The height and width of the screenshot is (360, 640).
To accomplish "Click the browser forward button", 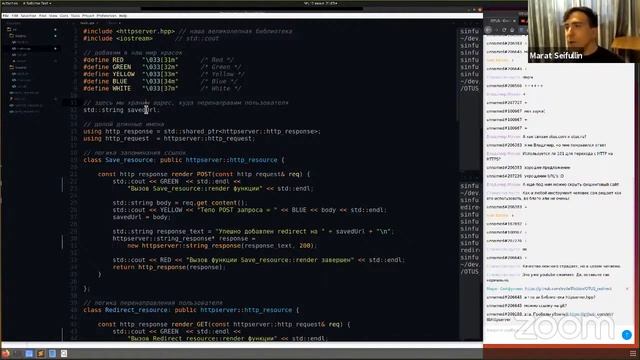I will tap(496, 30).
